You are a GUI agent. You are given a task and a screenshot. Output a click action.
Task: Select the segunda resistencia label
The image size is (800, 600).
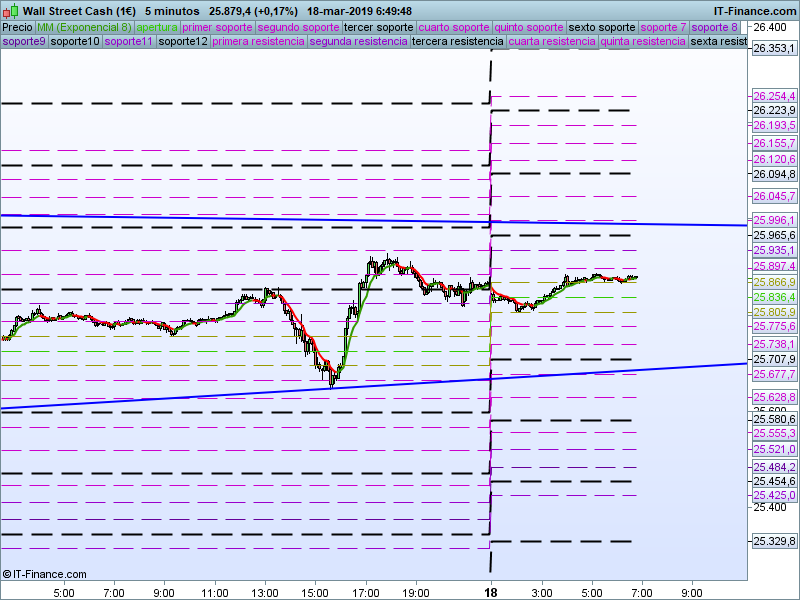(358, 41)
